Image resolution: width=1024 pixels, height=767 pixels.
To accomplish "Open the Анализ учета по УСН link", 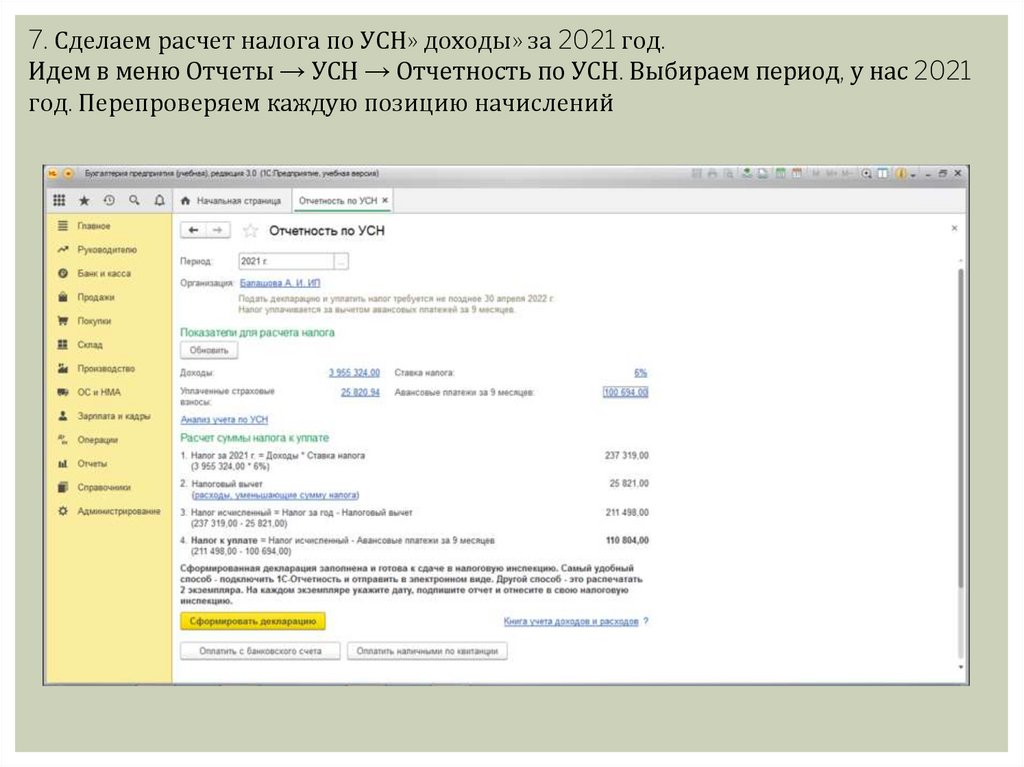I will (224, 419).
